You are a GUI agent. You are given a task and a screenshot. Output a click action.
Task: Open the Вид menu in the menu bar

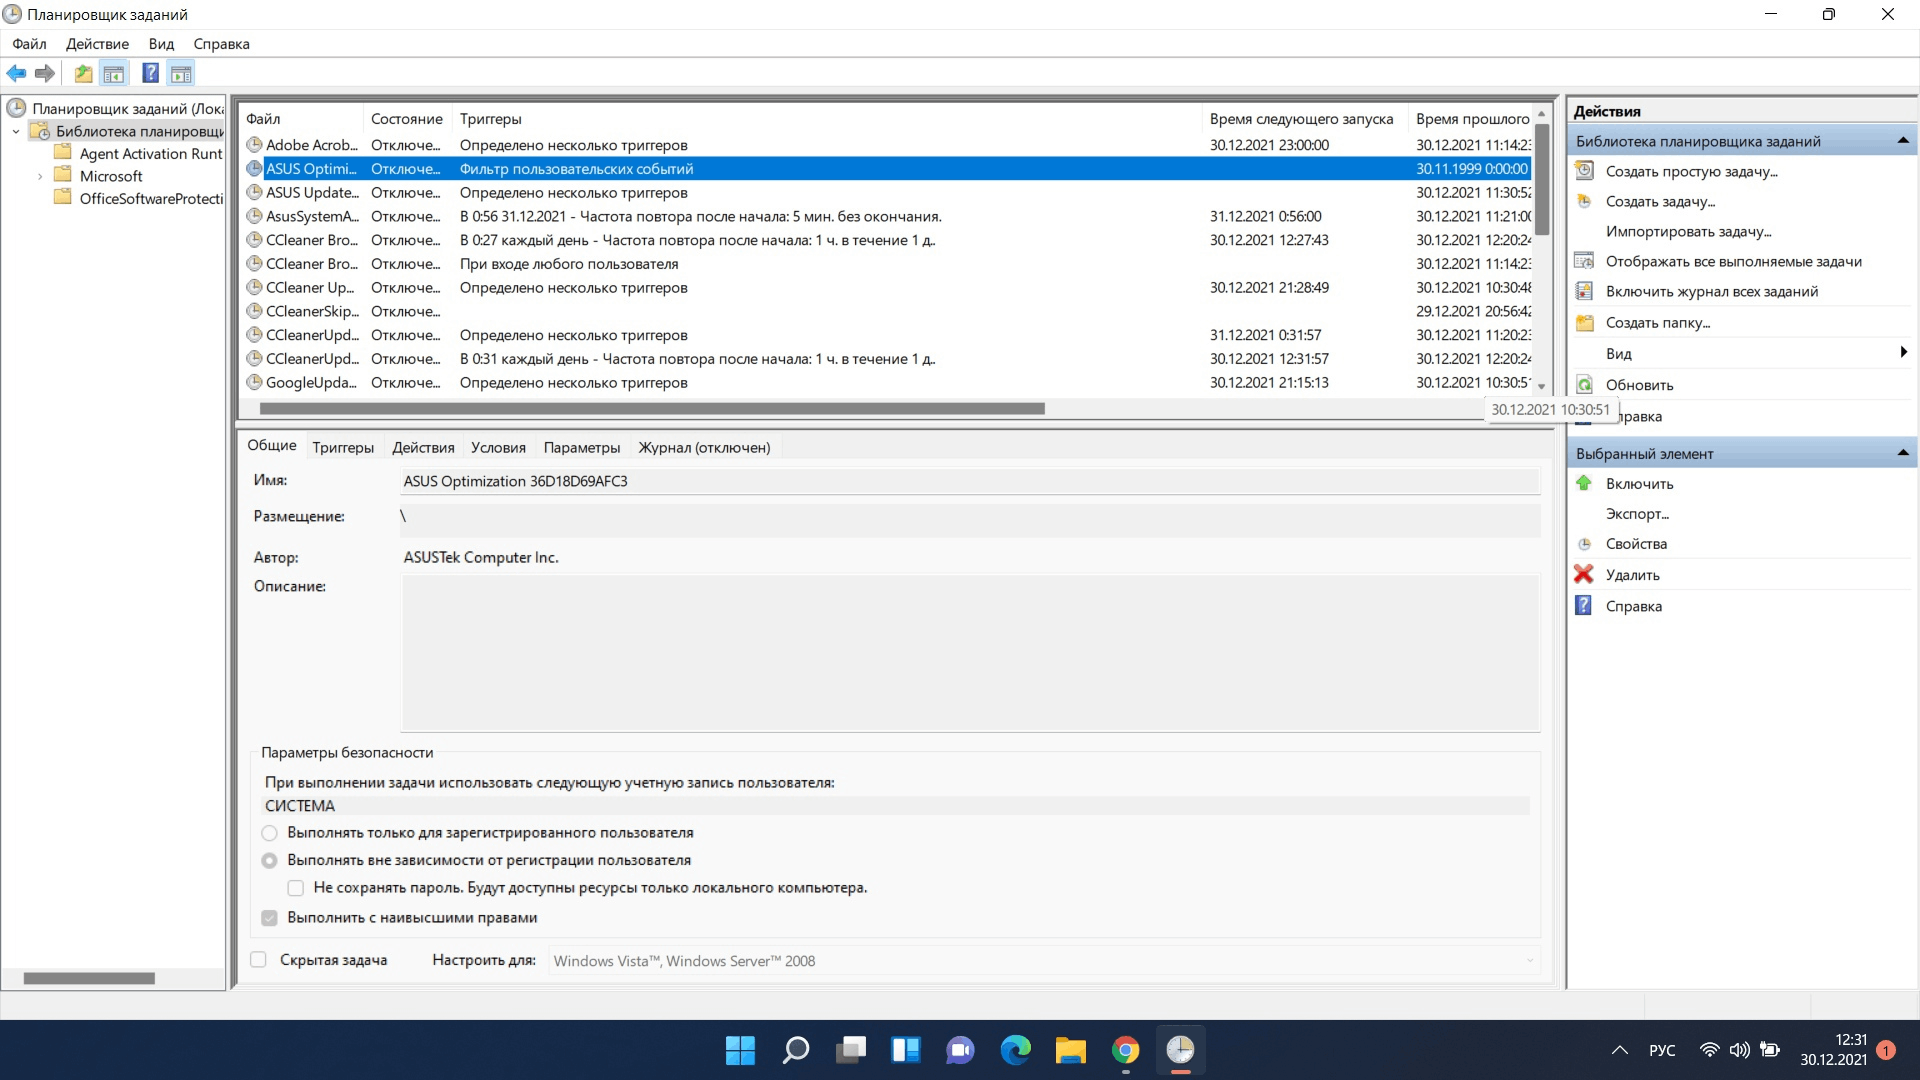[x=161, y=44]
